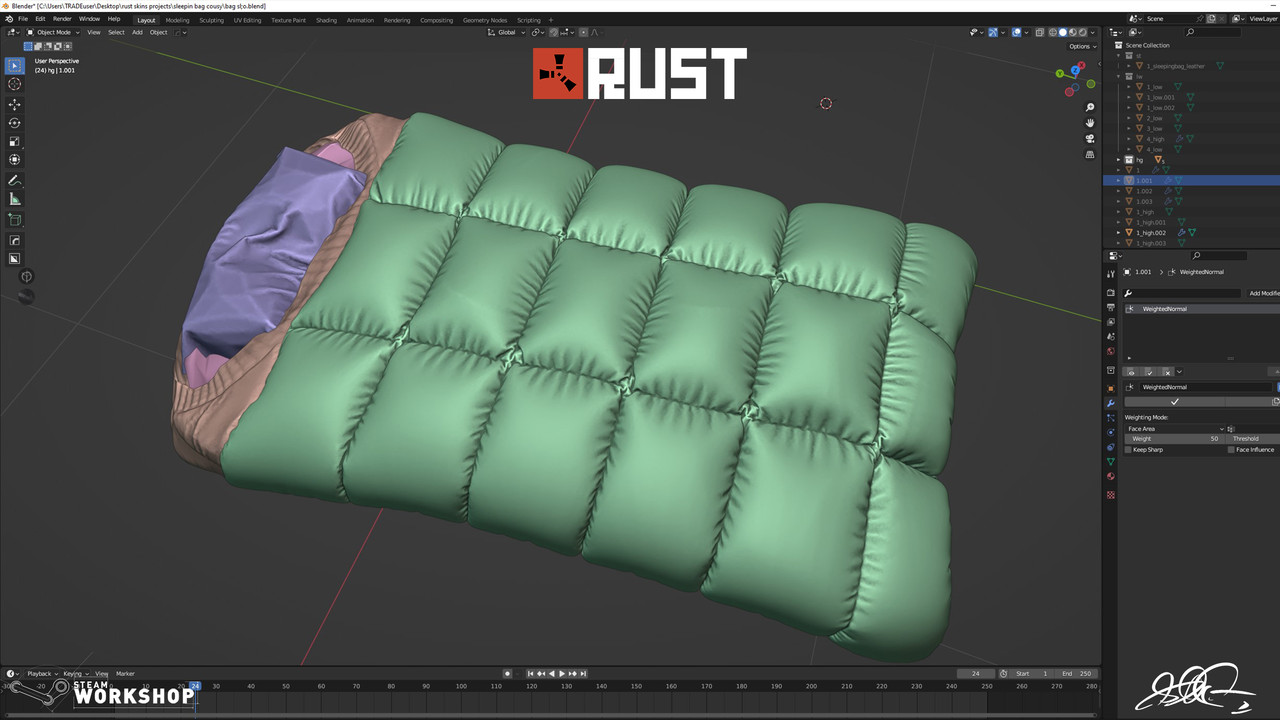This screenshot has height=720, width=1280.
Task: Switch to Sculpting workspace tab
Action: point(211,20)
